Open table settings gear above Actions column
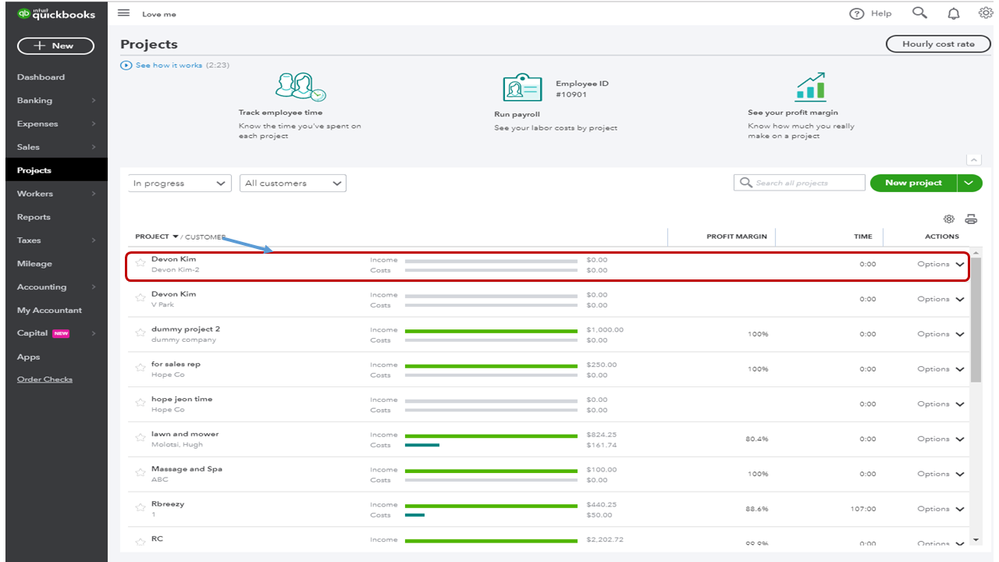This screenshot has height=562, width=999. coord(949,219)
